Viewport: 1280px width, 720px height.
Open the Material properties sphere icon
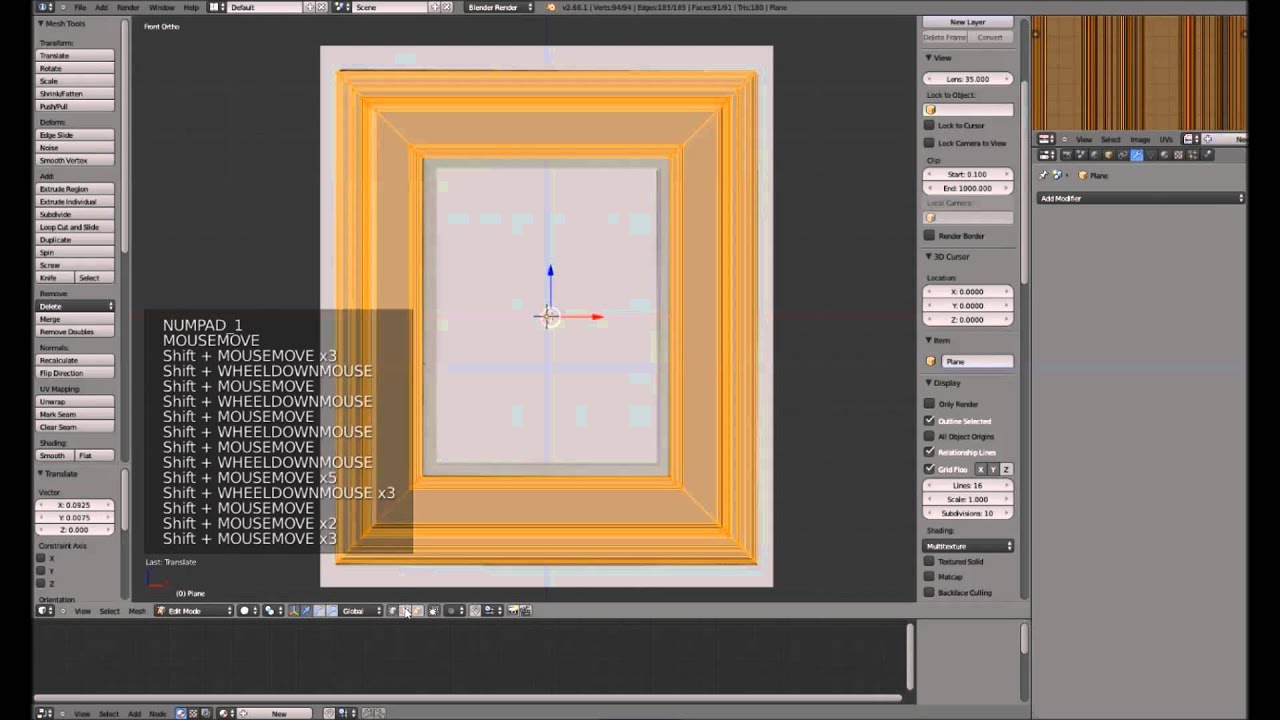1164,155
